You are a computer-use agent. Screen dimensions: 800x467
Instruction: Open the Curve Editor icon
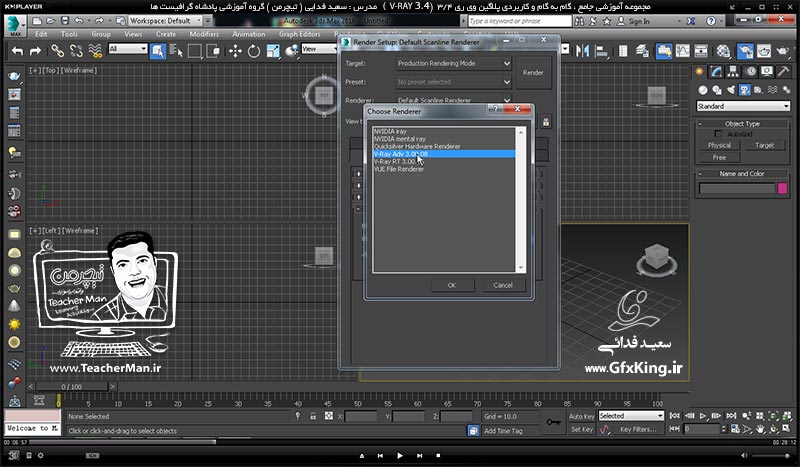pyautogui.click(x=682, y=51)
